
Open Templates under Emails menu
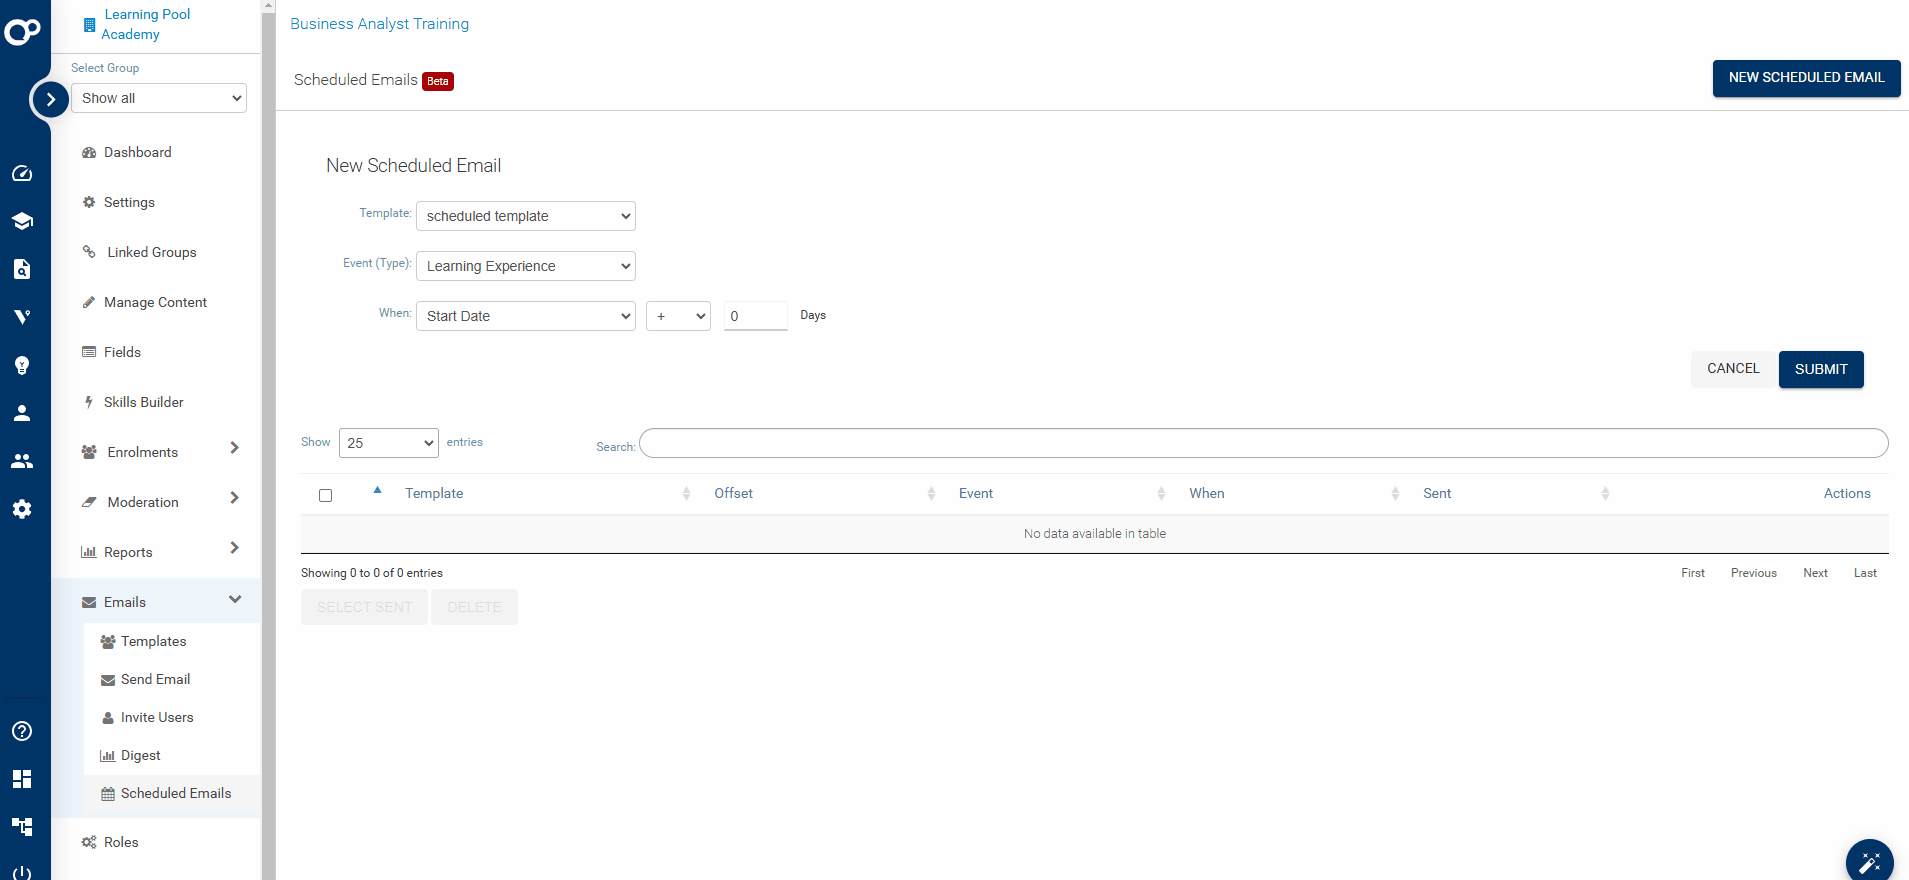click(153, 642)
